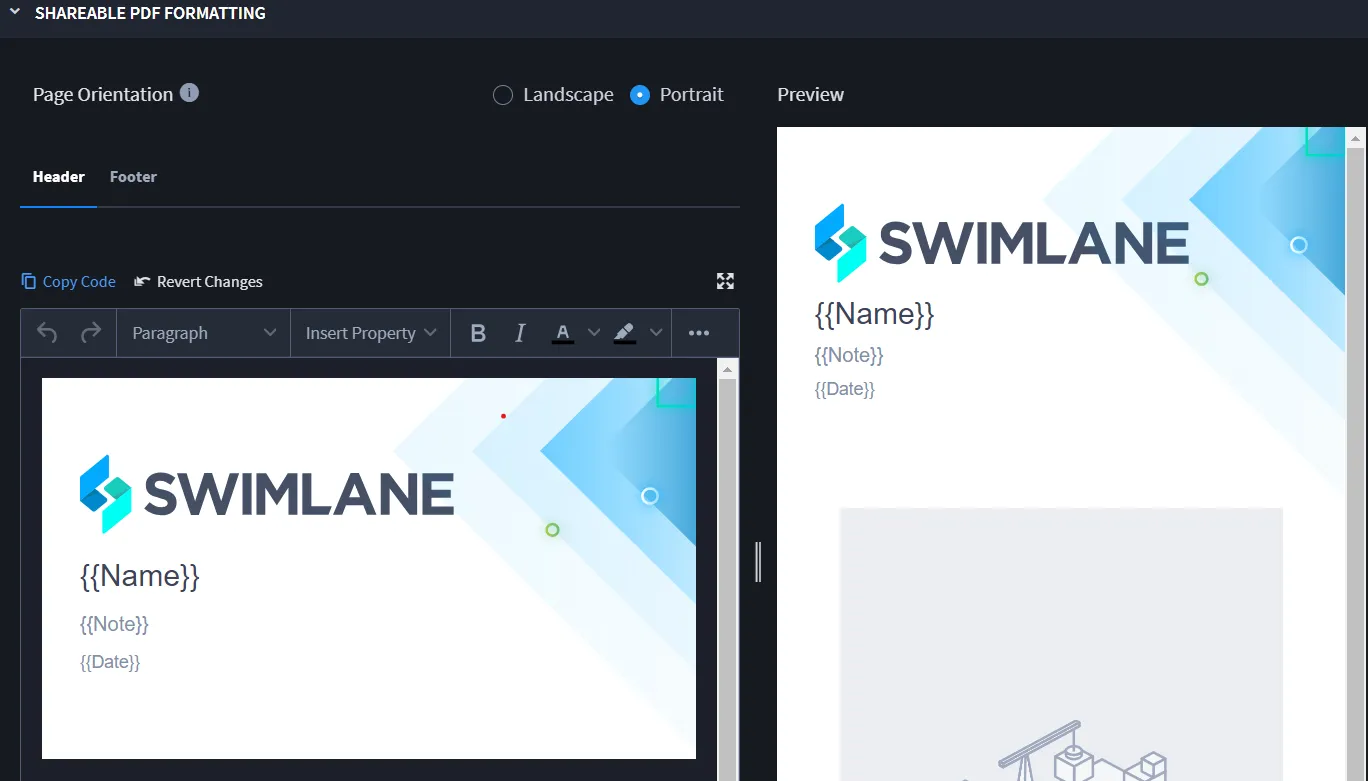Open the highlight color picker arrow

(656, 333)
